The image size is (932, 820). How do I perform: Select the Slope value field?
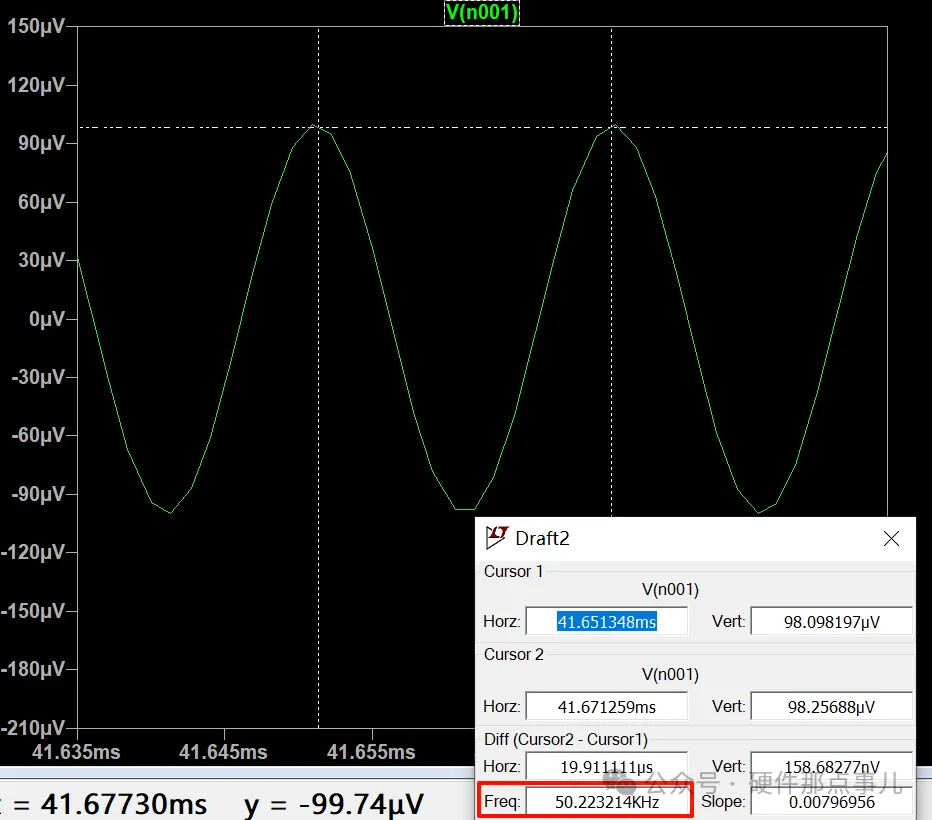[x=831, y=802]
